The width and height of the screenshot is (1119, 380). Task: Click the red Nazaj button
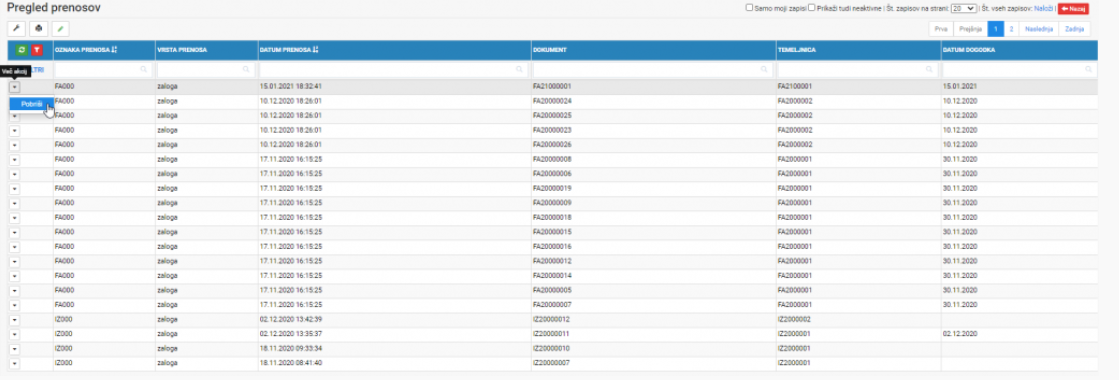click(1073, 9)
